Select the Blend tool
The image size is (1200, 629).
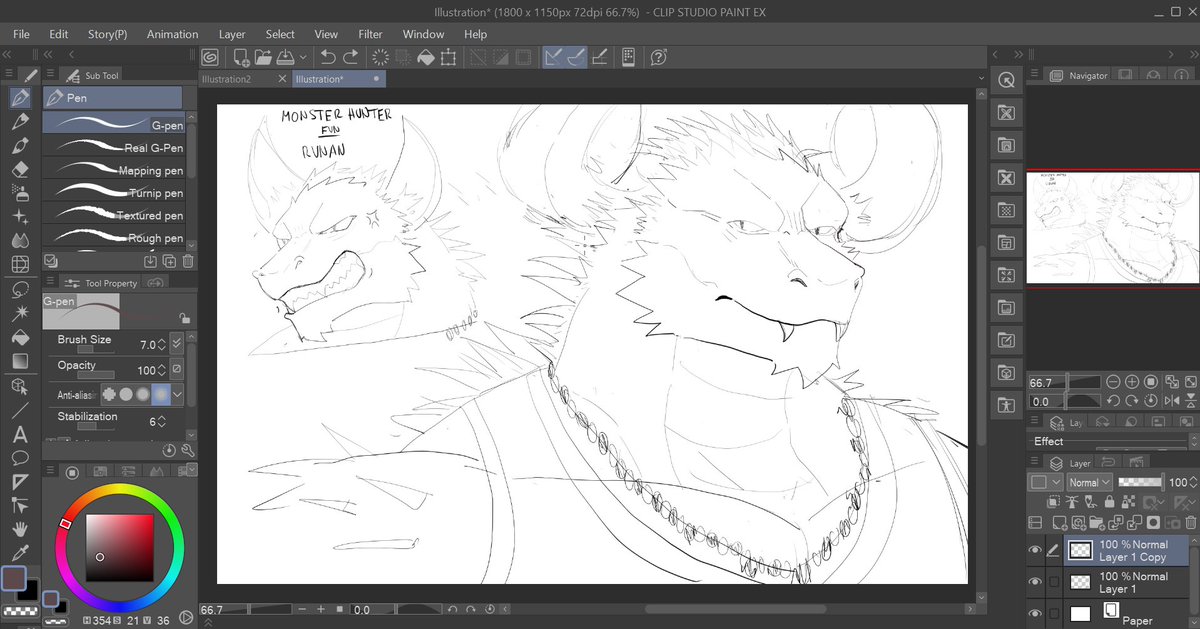pos(20,241)
